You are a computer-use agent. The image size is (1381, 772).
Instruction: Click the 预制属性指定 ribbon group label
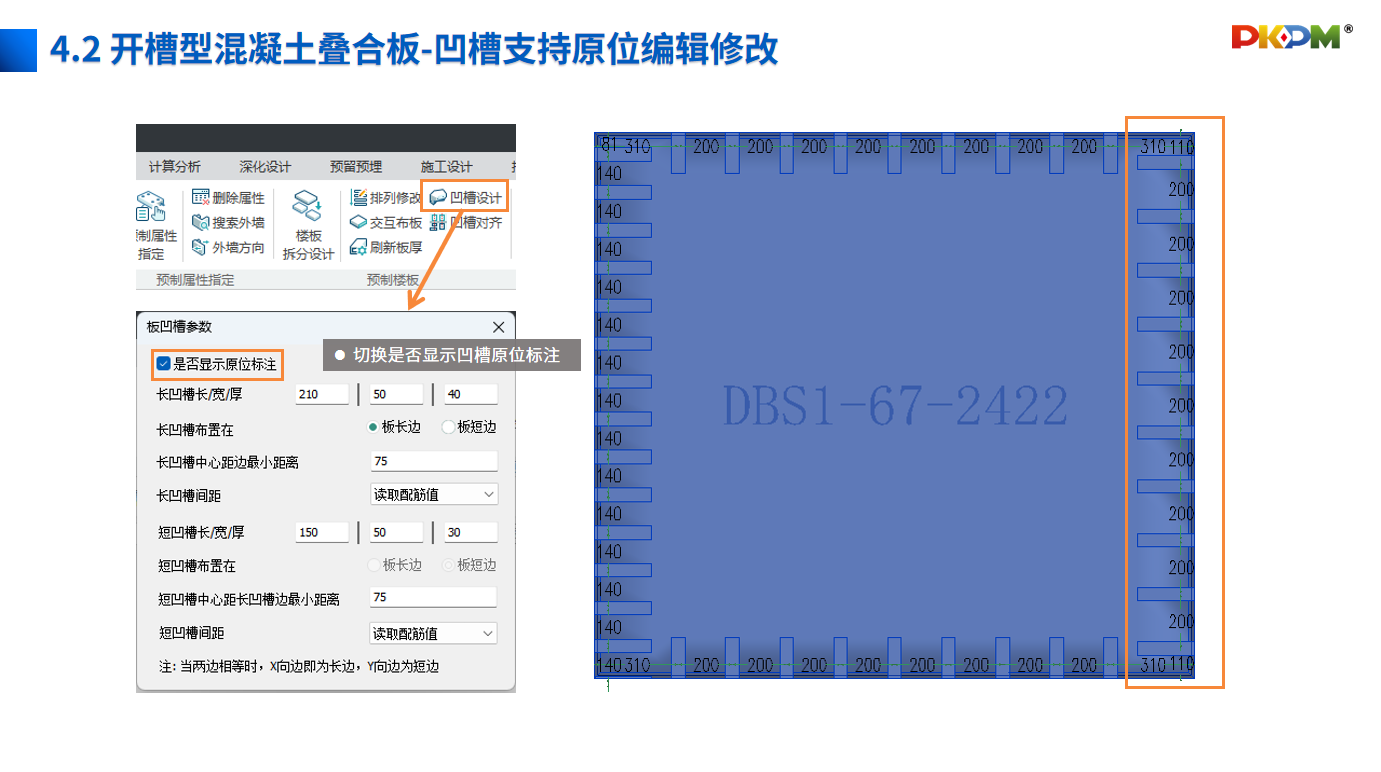[195, 280]
